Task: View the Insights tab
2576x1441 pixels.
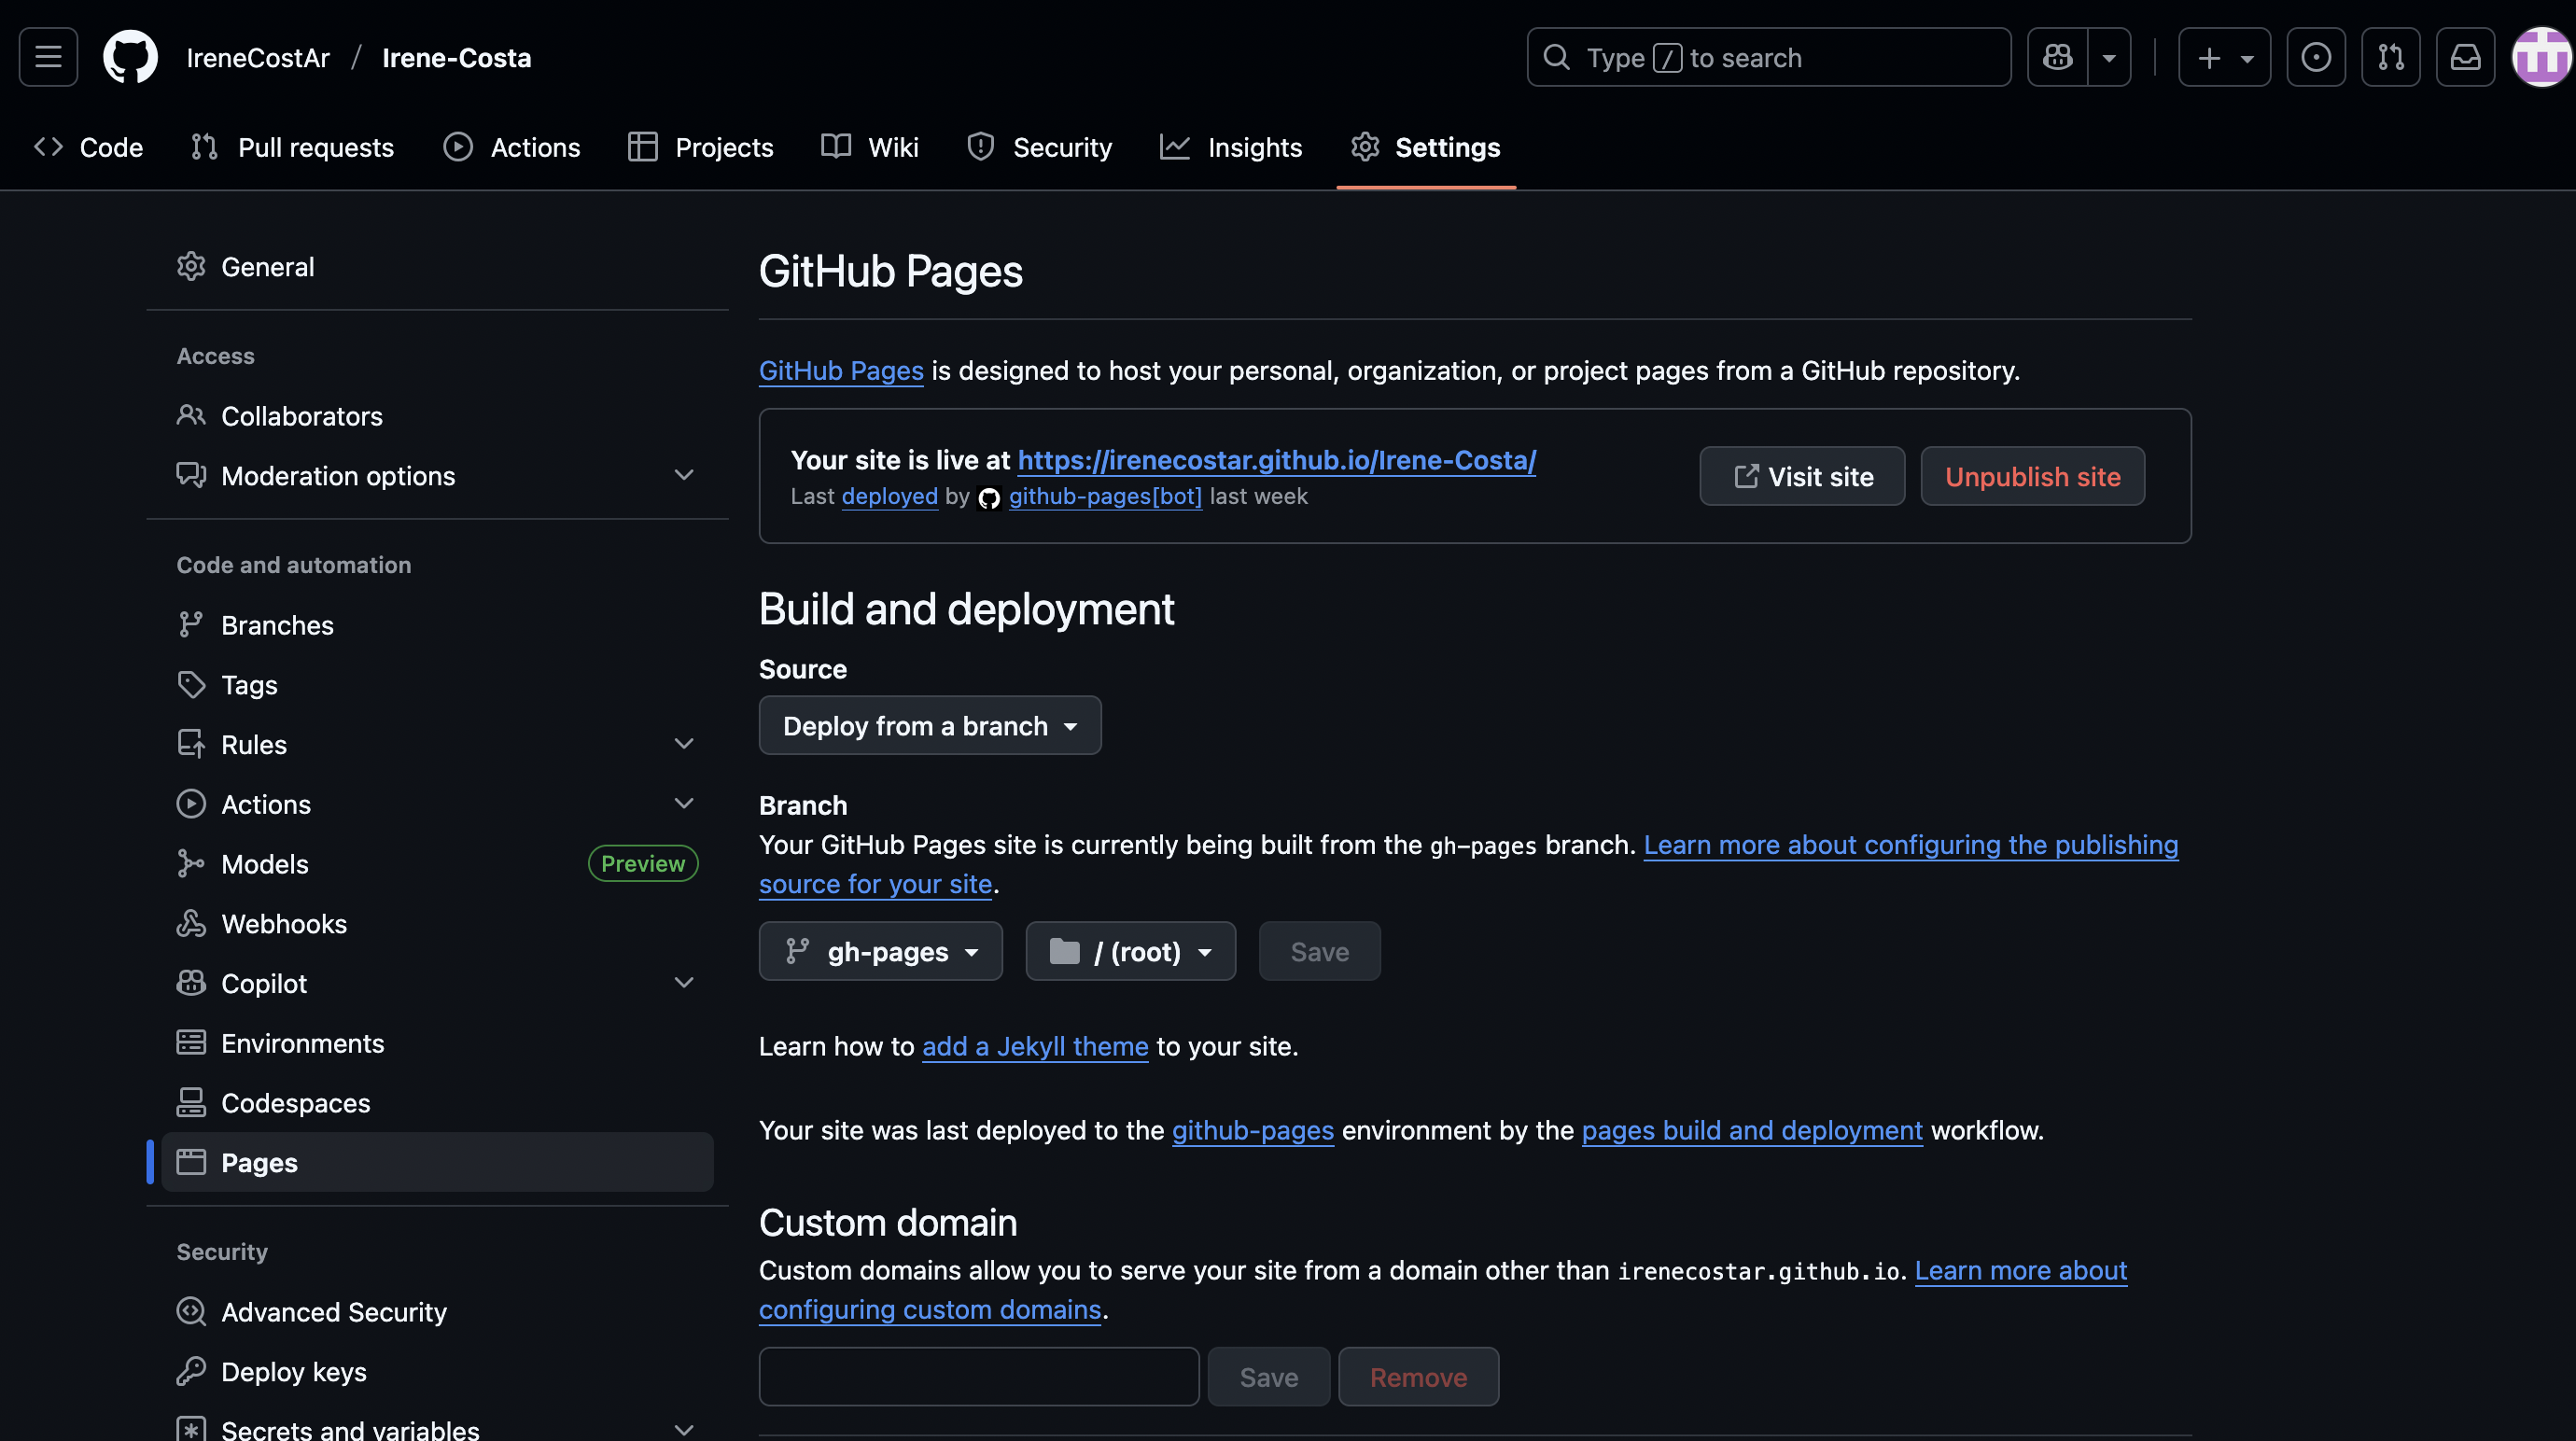Action: 1231,147
